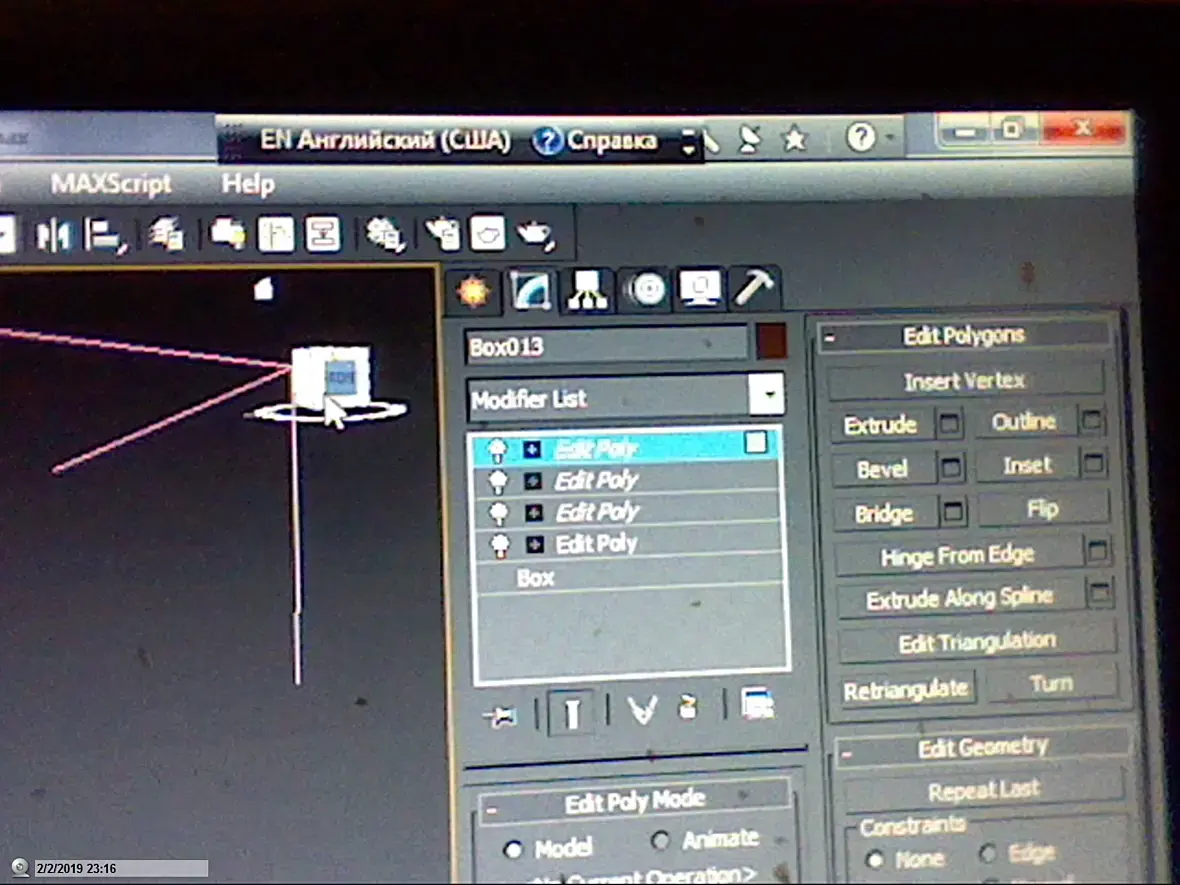Open the Help menu
The height and width of the screenshot is (885, 1180).
(248, 184)
